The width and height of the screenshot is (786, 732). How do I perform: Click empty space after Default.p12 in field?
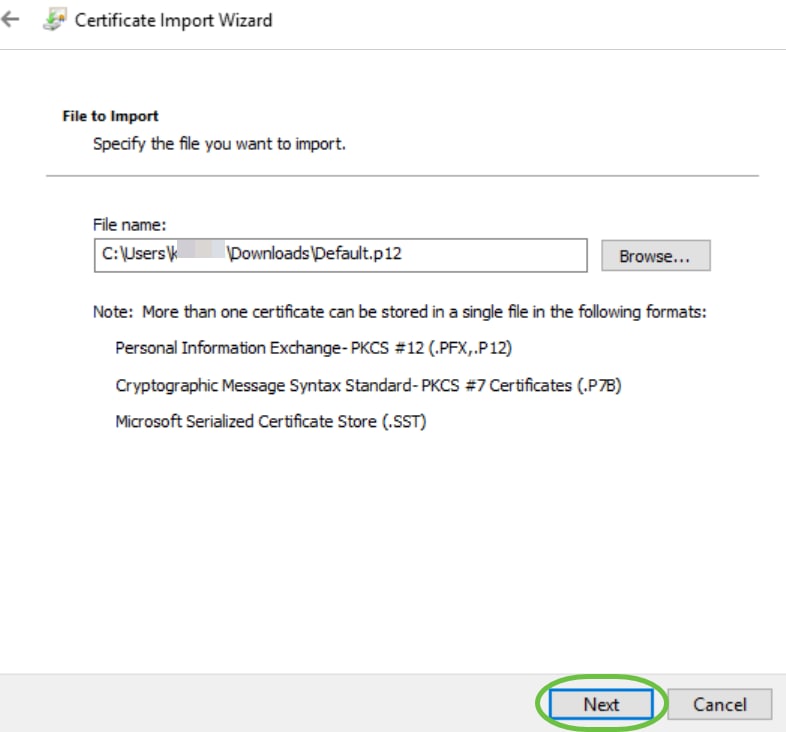pyautogui.click(x=494, y=255)
